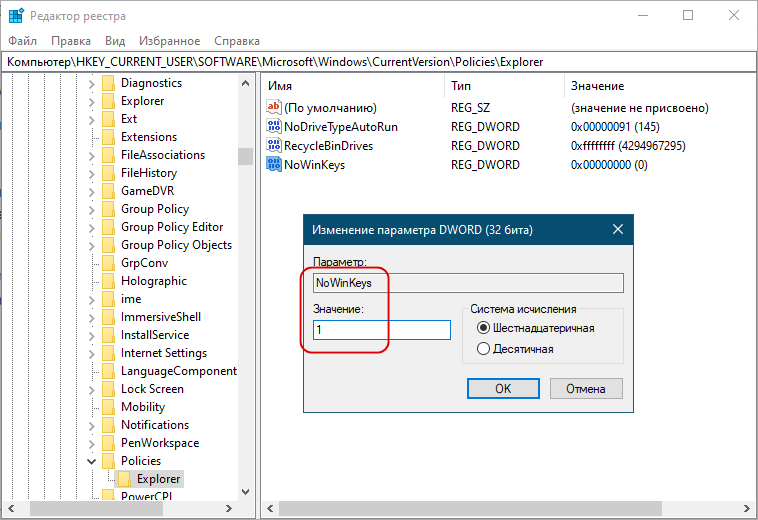Click the Internet Settings folder icon

(108, 353)
